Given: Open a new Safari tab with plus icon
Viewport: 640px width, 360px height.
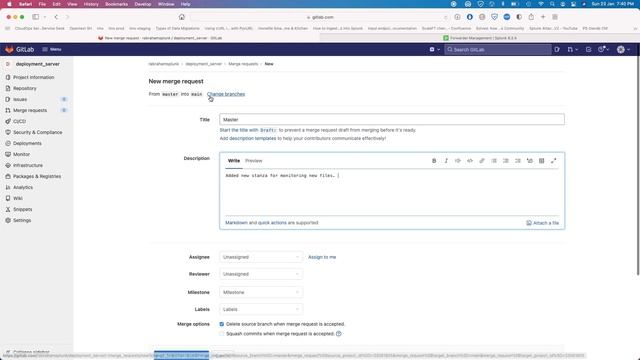Looking at the screenshot, I should 543,17.
